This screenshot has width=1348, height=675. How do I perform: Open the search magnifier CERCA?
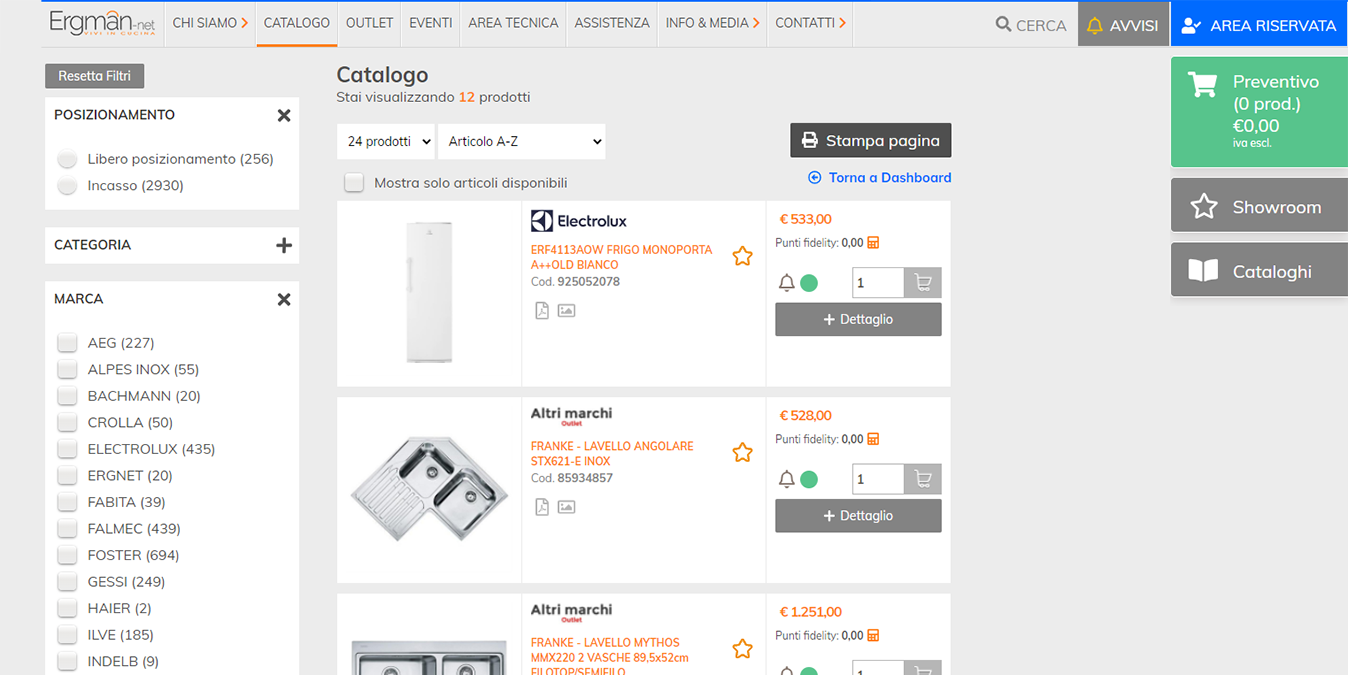tap(1030, 25)
